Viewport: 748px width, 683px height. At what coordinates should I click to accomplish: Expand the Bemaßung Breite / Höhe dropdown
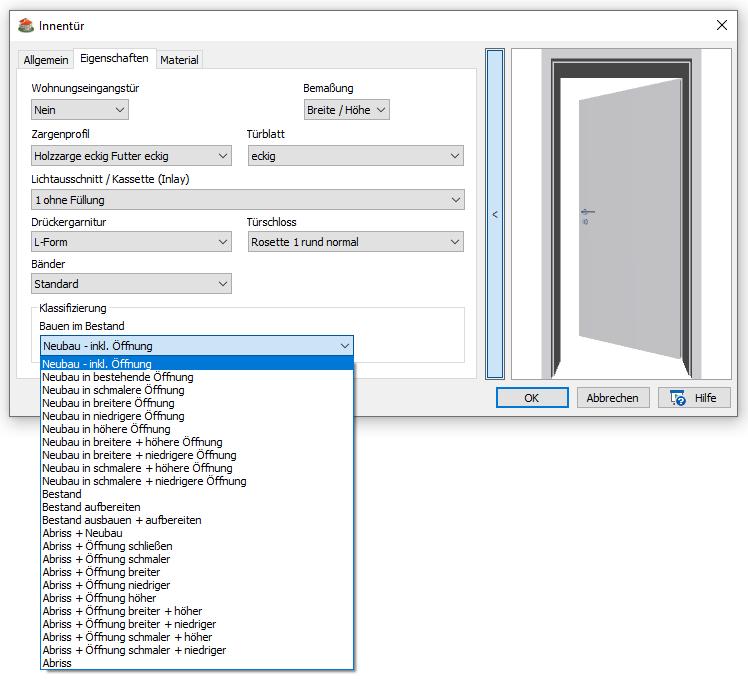coord(346,110)
